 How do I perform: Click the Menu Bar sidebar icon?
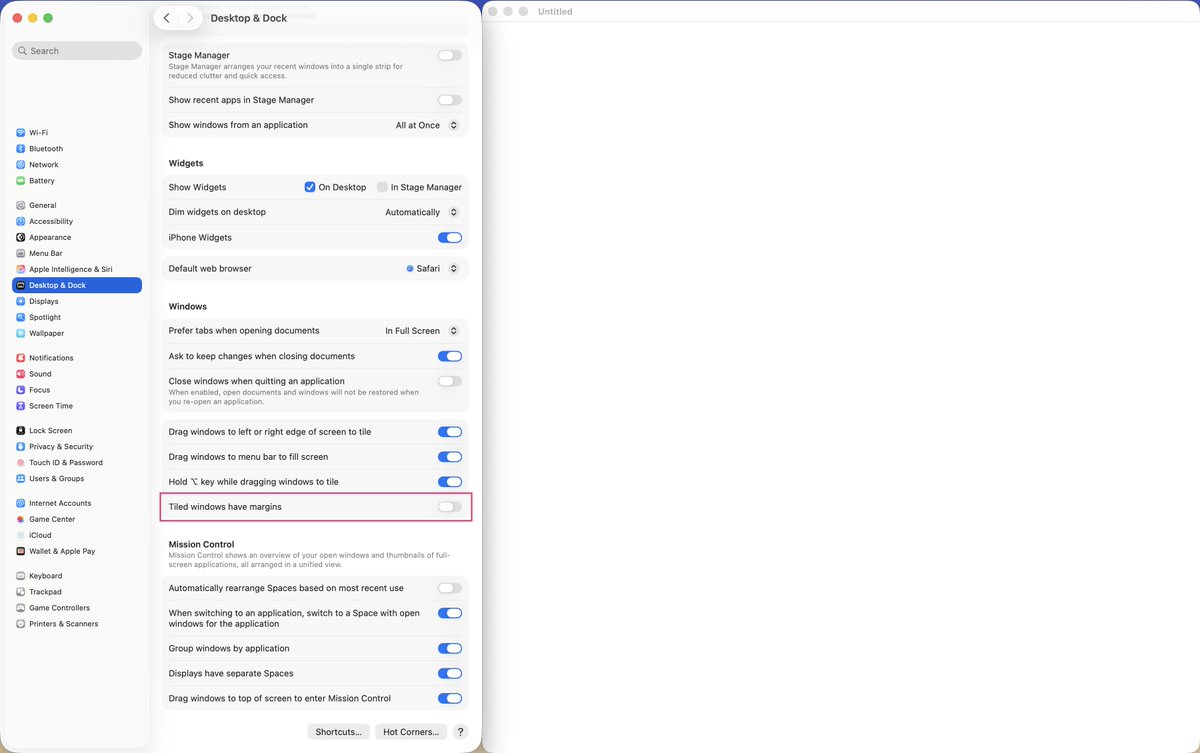click(20, 253)
